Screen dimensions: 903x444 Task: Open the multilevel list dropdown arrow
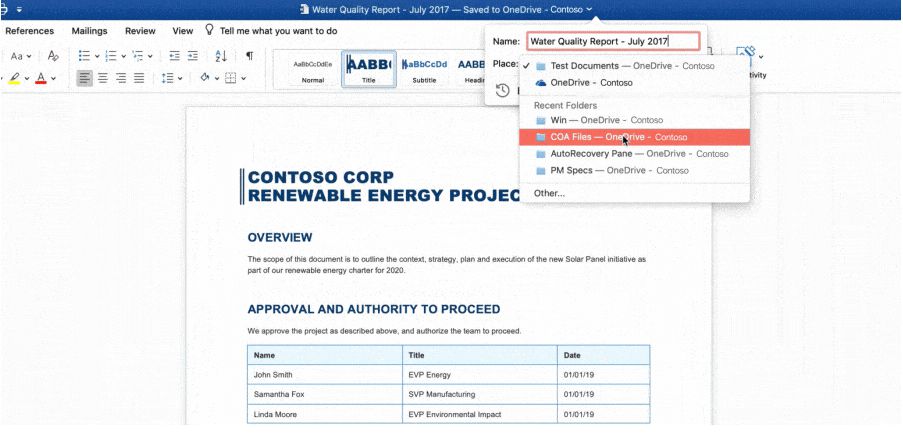[x=150, y=56]
